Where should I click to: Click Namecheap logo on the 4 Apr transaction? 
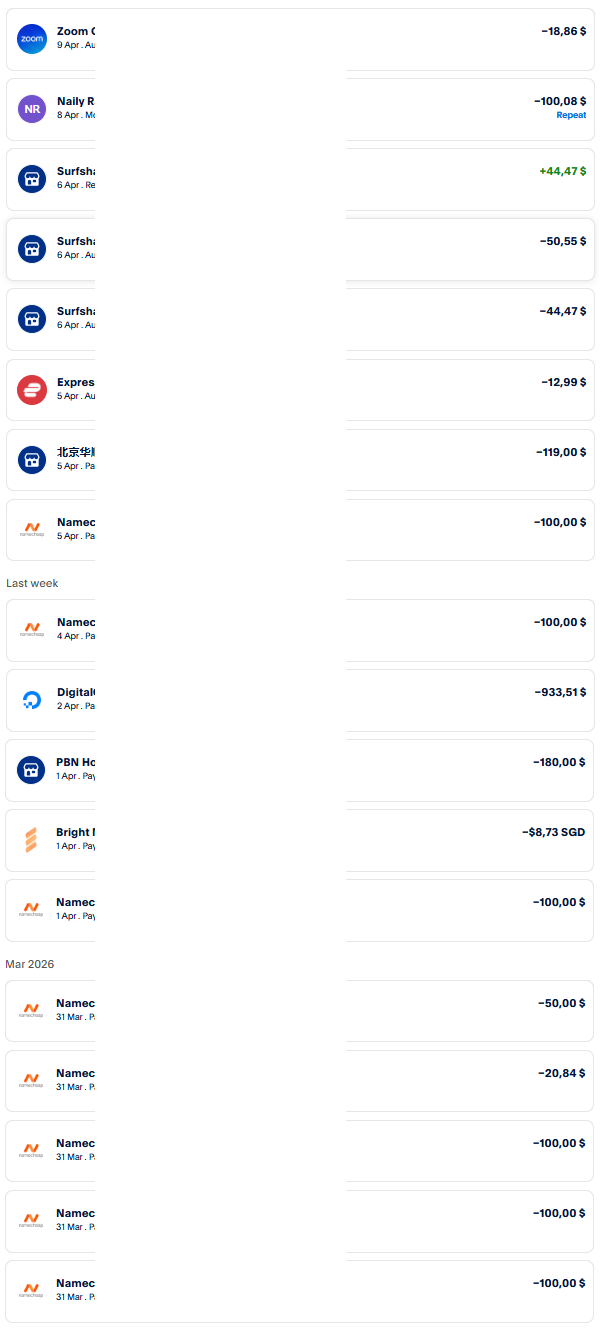[x=32, y=629]
